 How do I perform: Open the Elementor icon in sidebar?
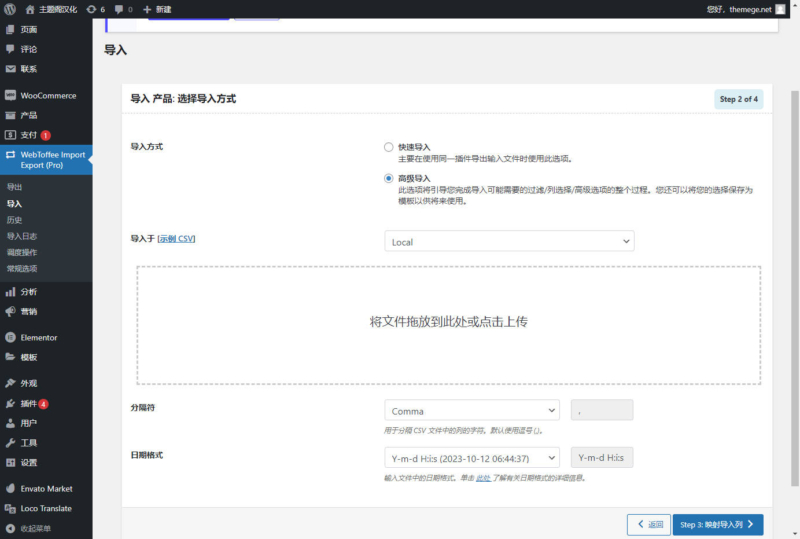tap(10, 337)
